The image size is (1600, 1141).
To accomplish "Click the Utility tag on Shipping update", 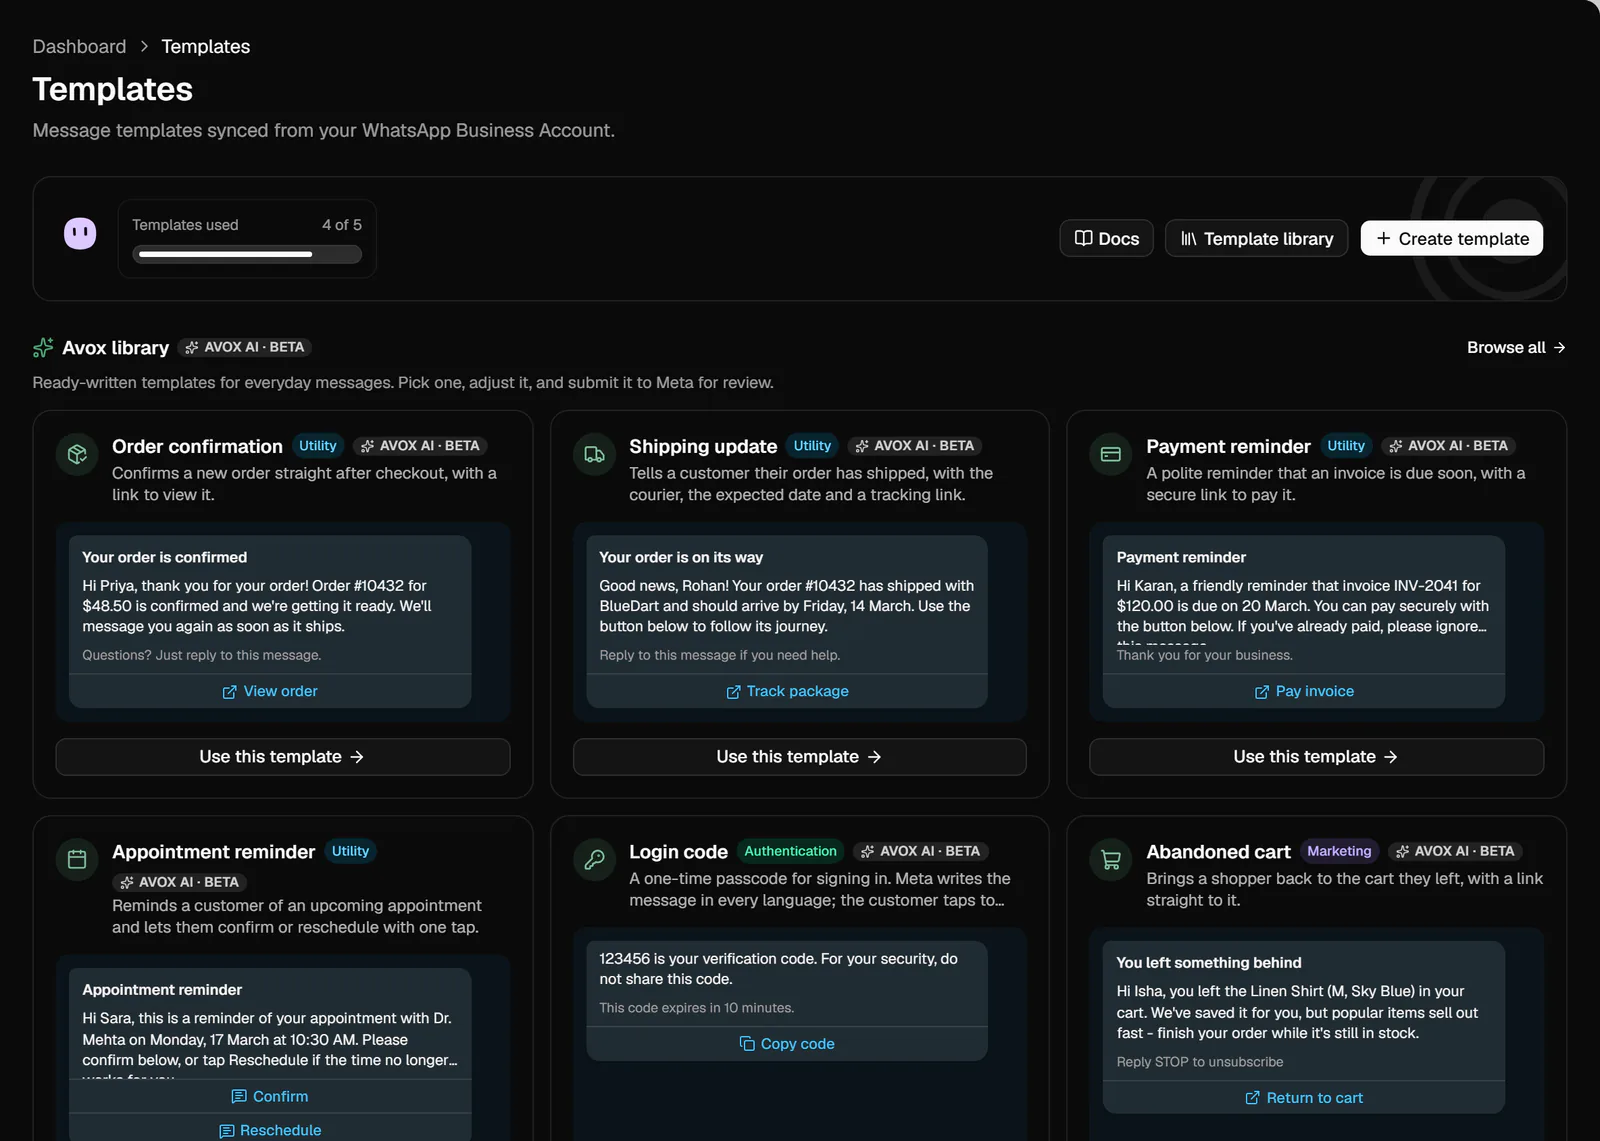I will 812,446.
